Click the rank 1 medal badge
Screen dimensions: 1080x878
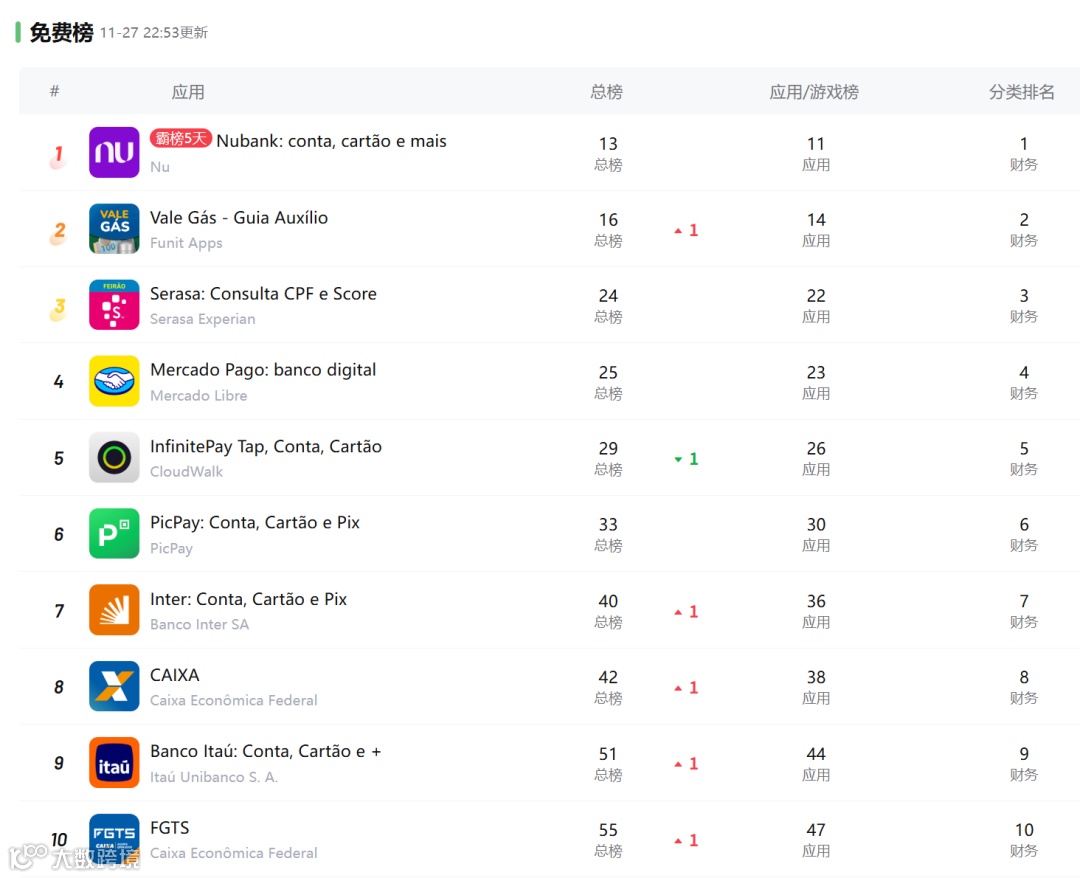(x=58, y=156)
